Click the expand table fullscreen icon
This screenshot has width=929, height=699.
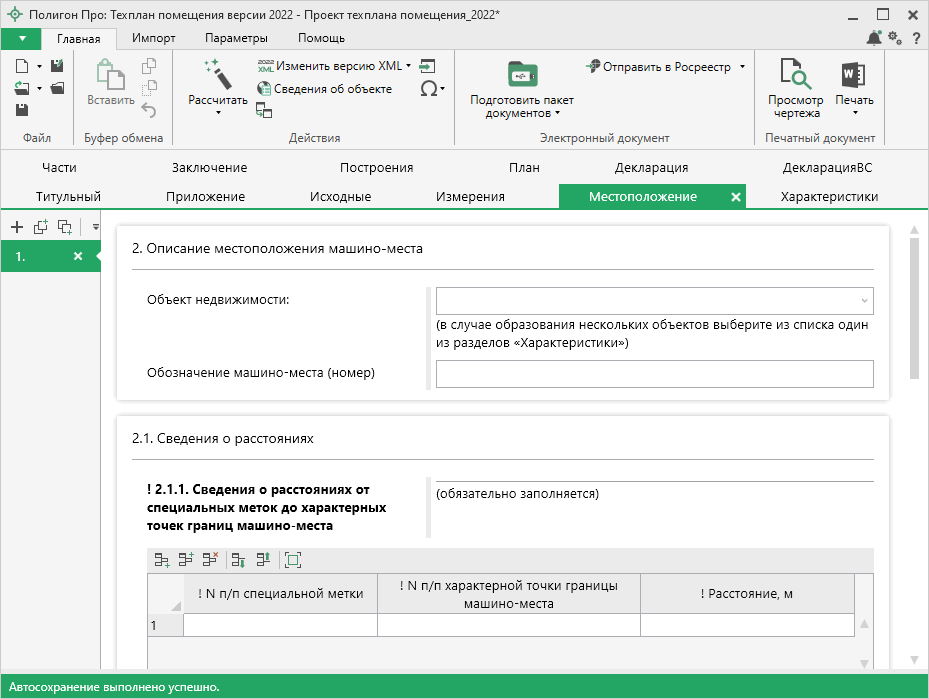[x=292, y=560]
